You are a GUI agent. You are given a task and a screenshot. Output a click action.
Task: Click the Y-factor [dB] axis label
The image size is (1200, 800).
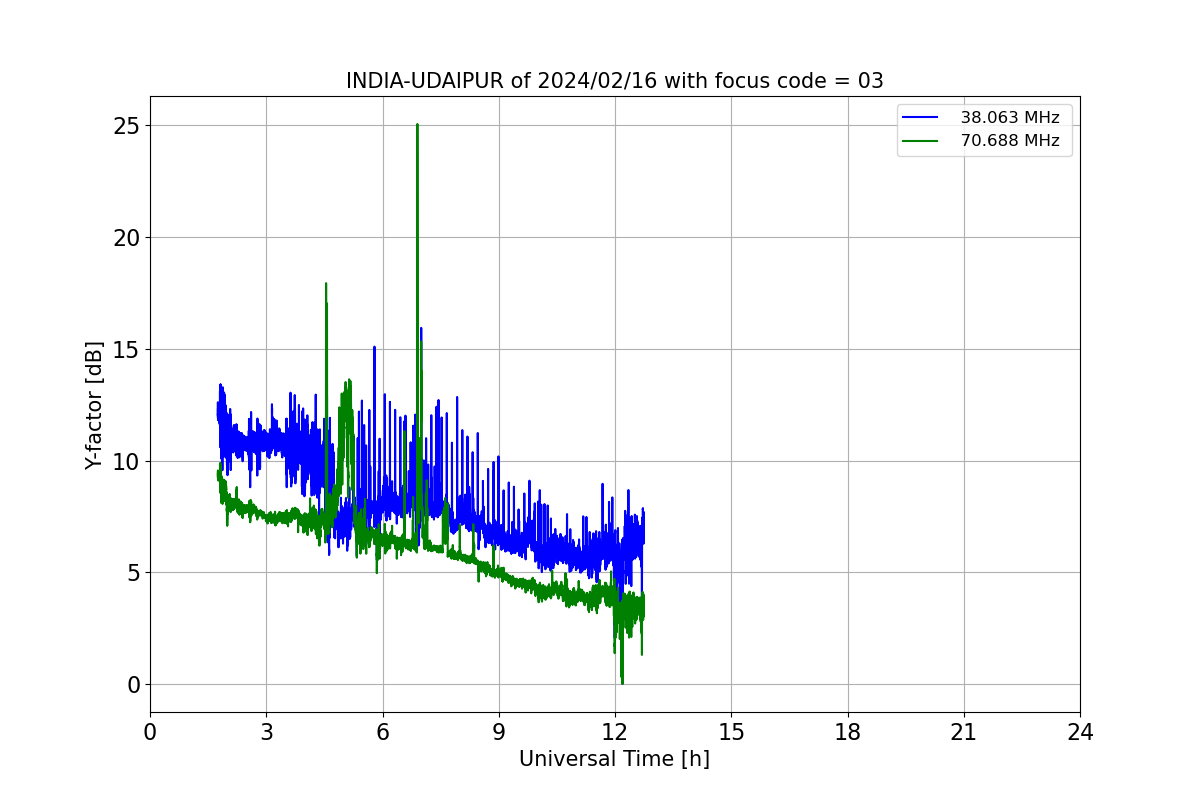tap(94, 405)
